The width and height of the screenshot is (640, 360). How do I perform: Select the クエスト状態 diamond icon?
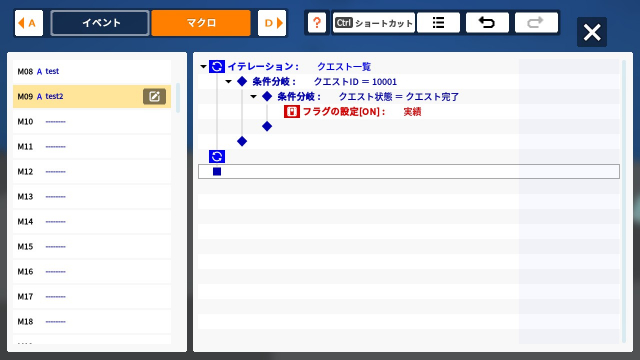[x=267, y=96]
